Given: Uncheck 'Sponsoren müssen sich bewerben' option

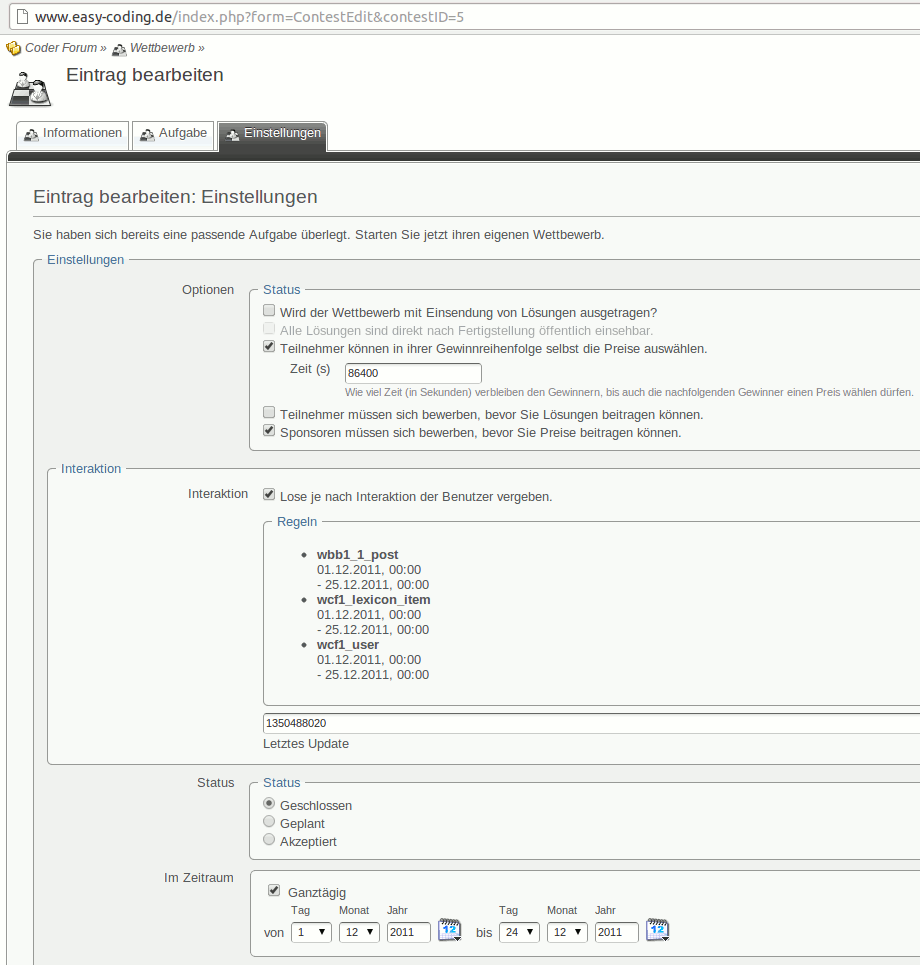Looking at the screenshot, I should coord(269,431).
